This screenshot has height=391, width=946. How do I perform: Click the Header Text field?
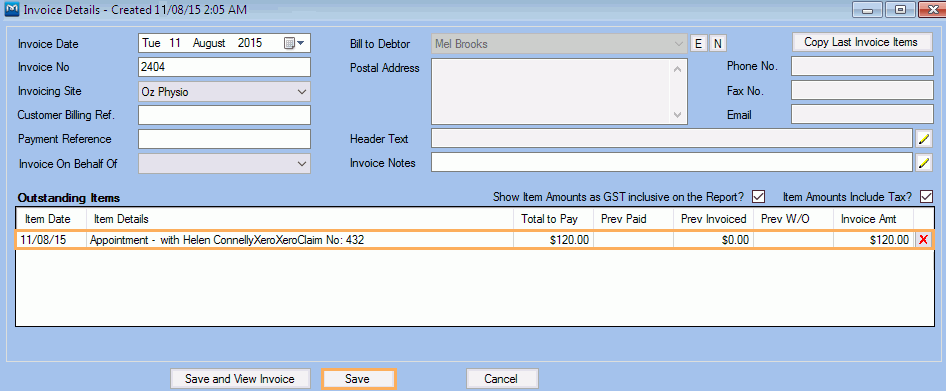coord(671,139)
